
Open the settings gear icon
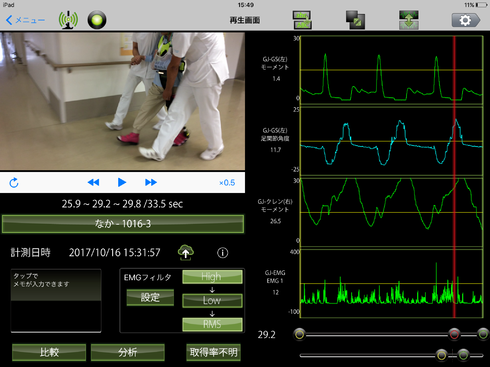point(466,20)
